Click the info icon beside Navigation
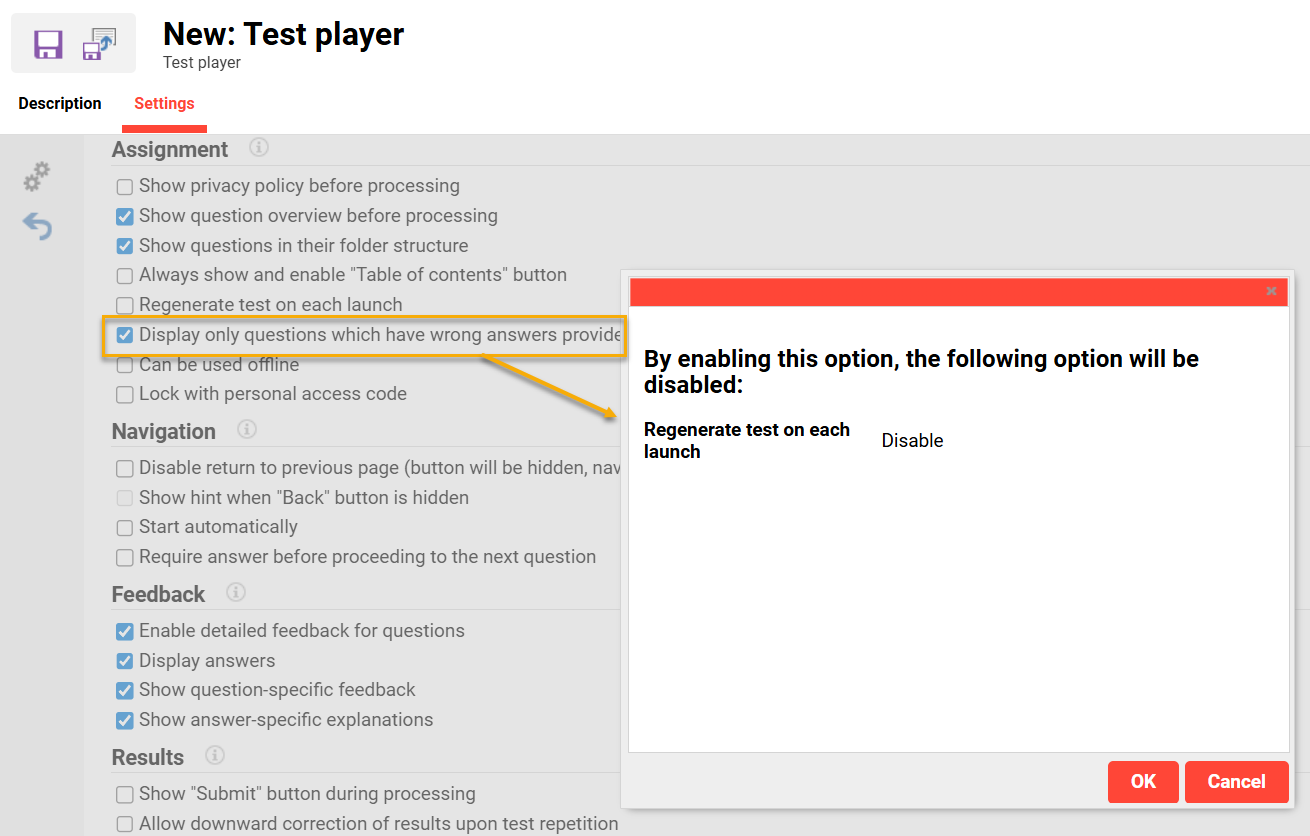The width and height of the screenshot is (1310, 836). [246, 431]
